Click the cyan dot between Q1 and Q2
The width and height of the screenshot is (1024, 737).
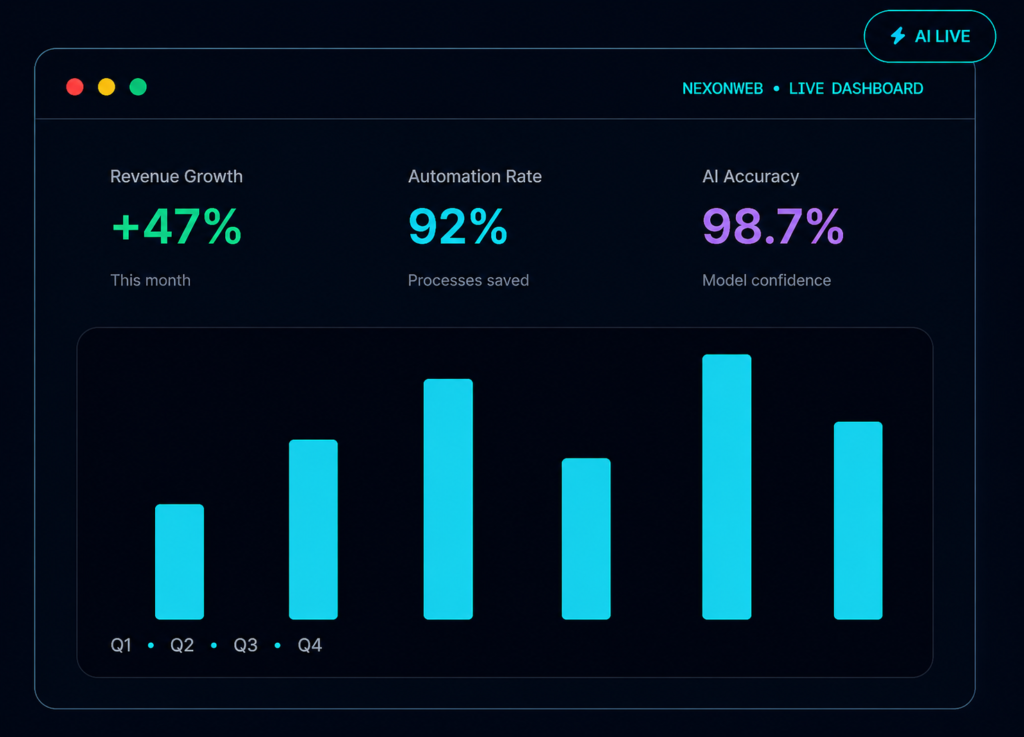151,645
